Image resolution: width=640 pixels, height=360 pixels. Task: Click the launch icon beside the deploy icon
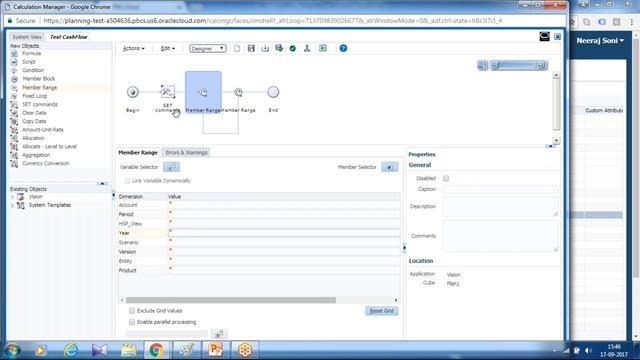[322, 48]
